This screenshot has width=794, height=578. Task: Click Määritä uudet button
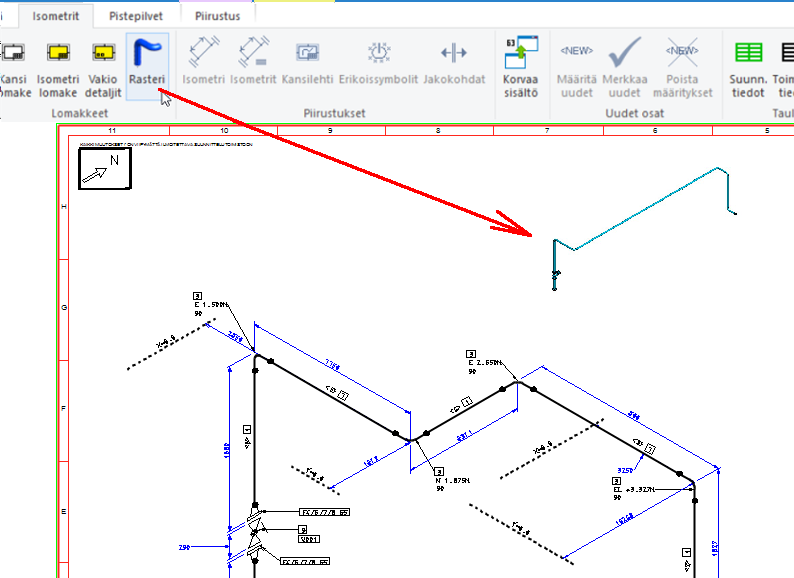(x=576, y=53)
